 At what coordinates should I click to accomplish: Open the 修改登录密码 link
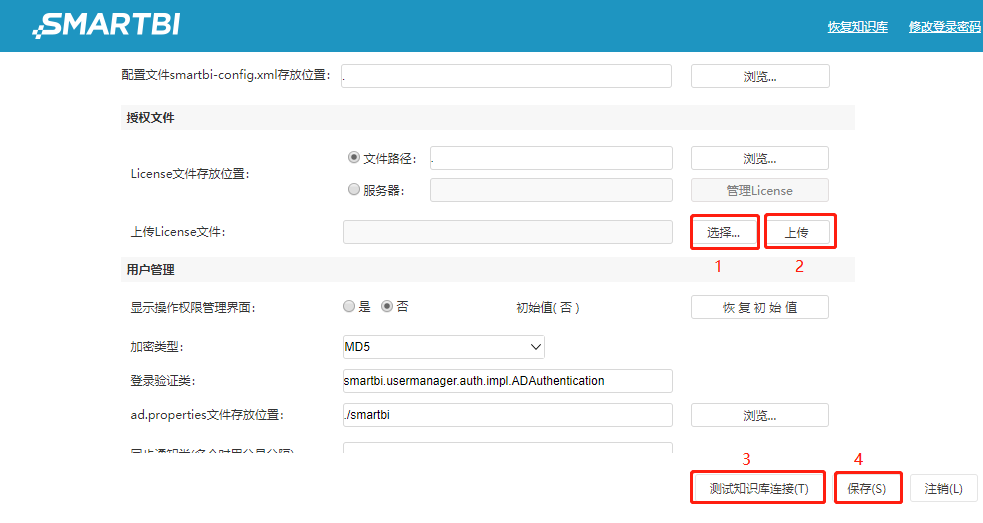point(944,27)
